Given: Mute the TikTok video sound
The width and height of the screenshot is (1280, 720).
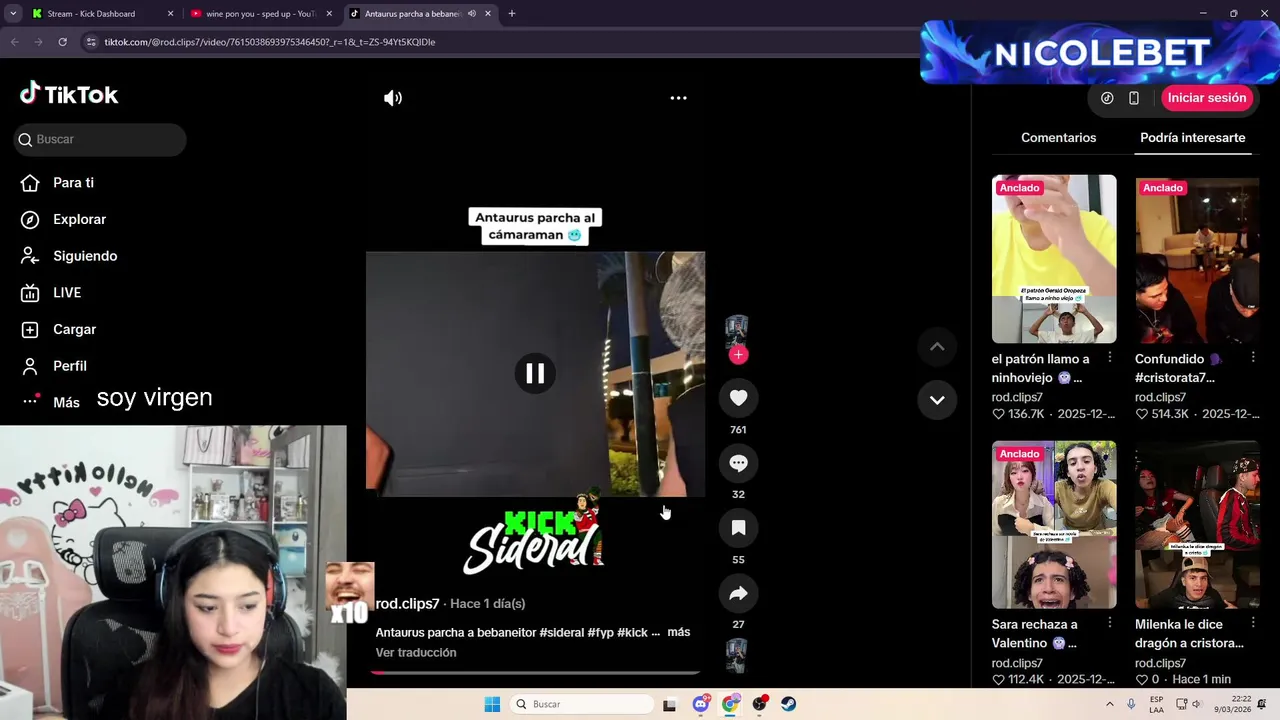Looking at the screenshot, I should 393,98.
